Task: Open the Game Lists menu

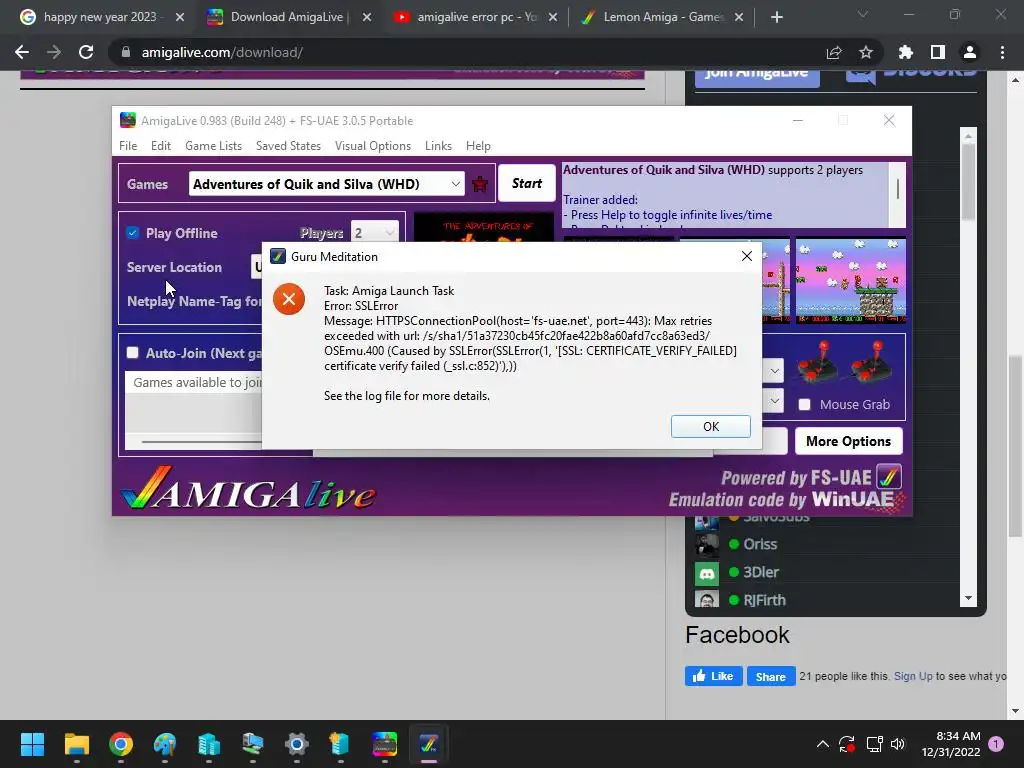Action: (x=214, y=146)
